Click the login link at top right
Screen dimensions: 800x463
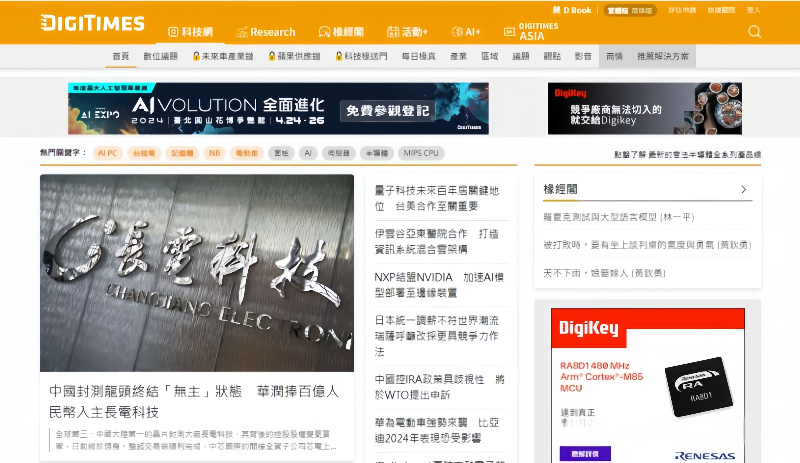pos(753,10)
